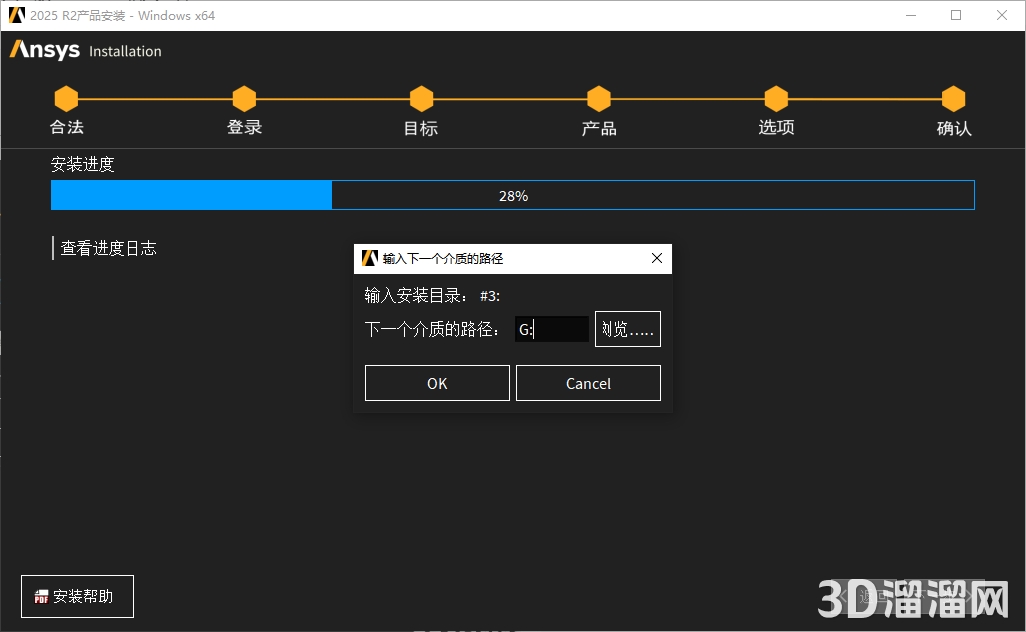The width and height of the screenshot is (1026, 632).
Task: Select the 目标 step label
Action: click(x=421, y=128)
